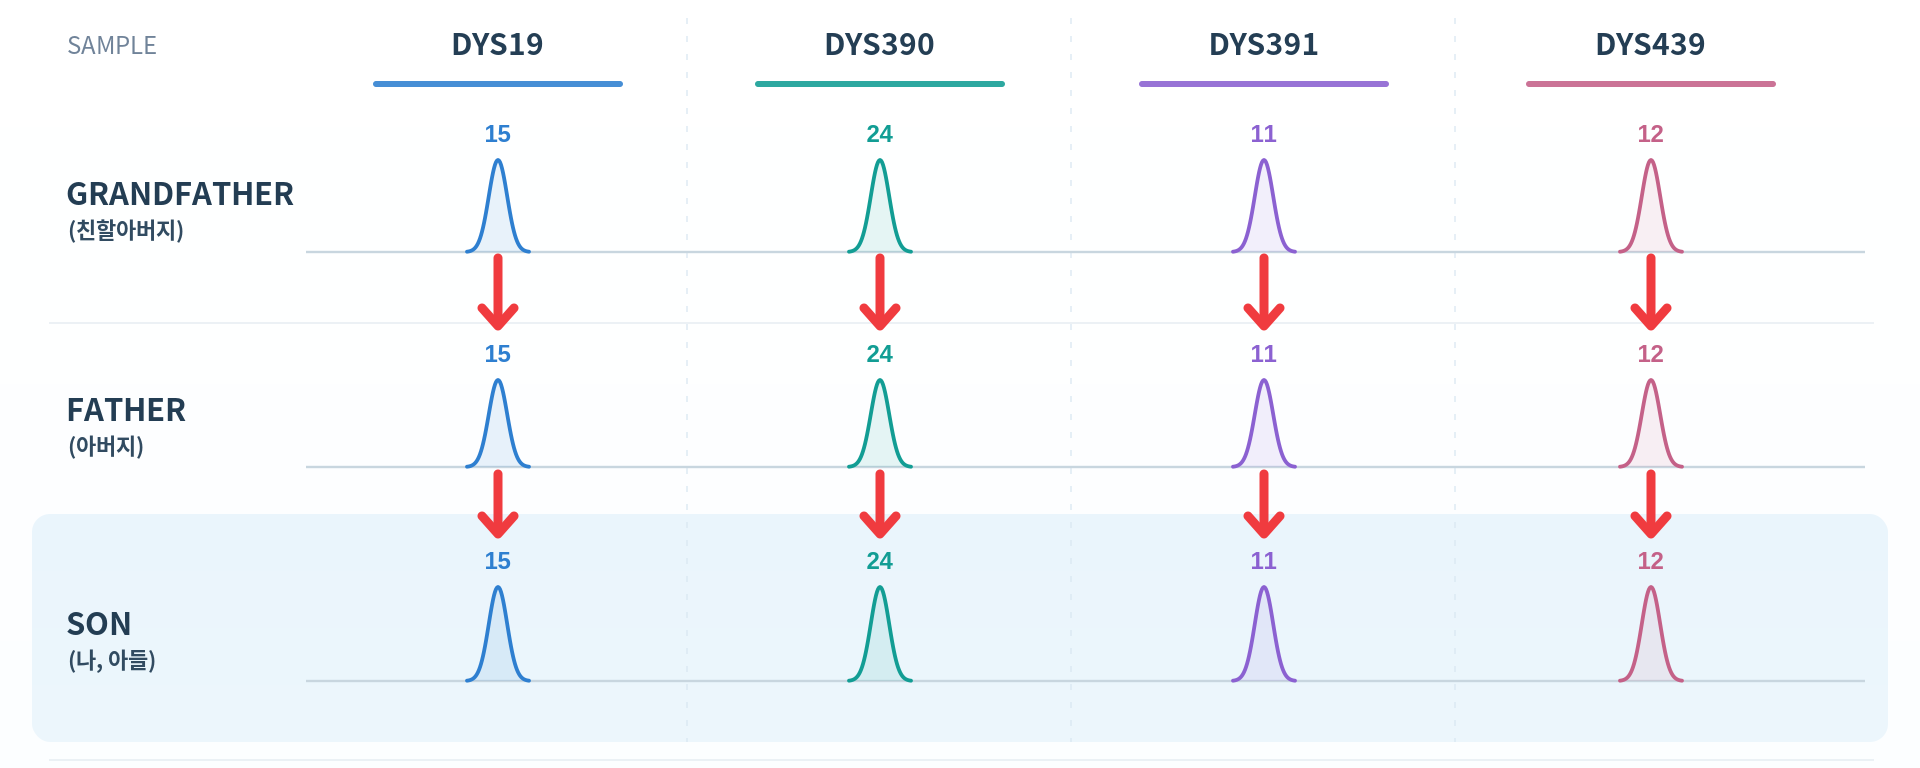Select the purple DYS391 peak in Son row
This screenshot has width=1920, height=768.
coord(1264,635)
